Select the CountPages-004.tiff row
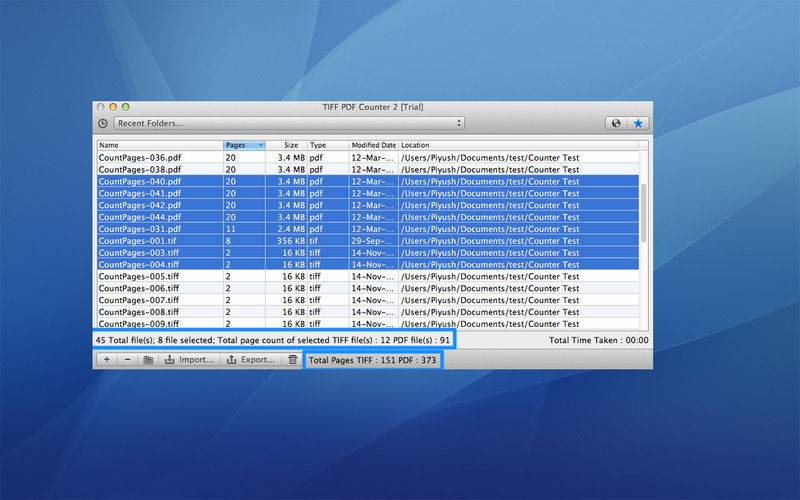This screenshot has width=800, height=500. click(x=368, y=265)
